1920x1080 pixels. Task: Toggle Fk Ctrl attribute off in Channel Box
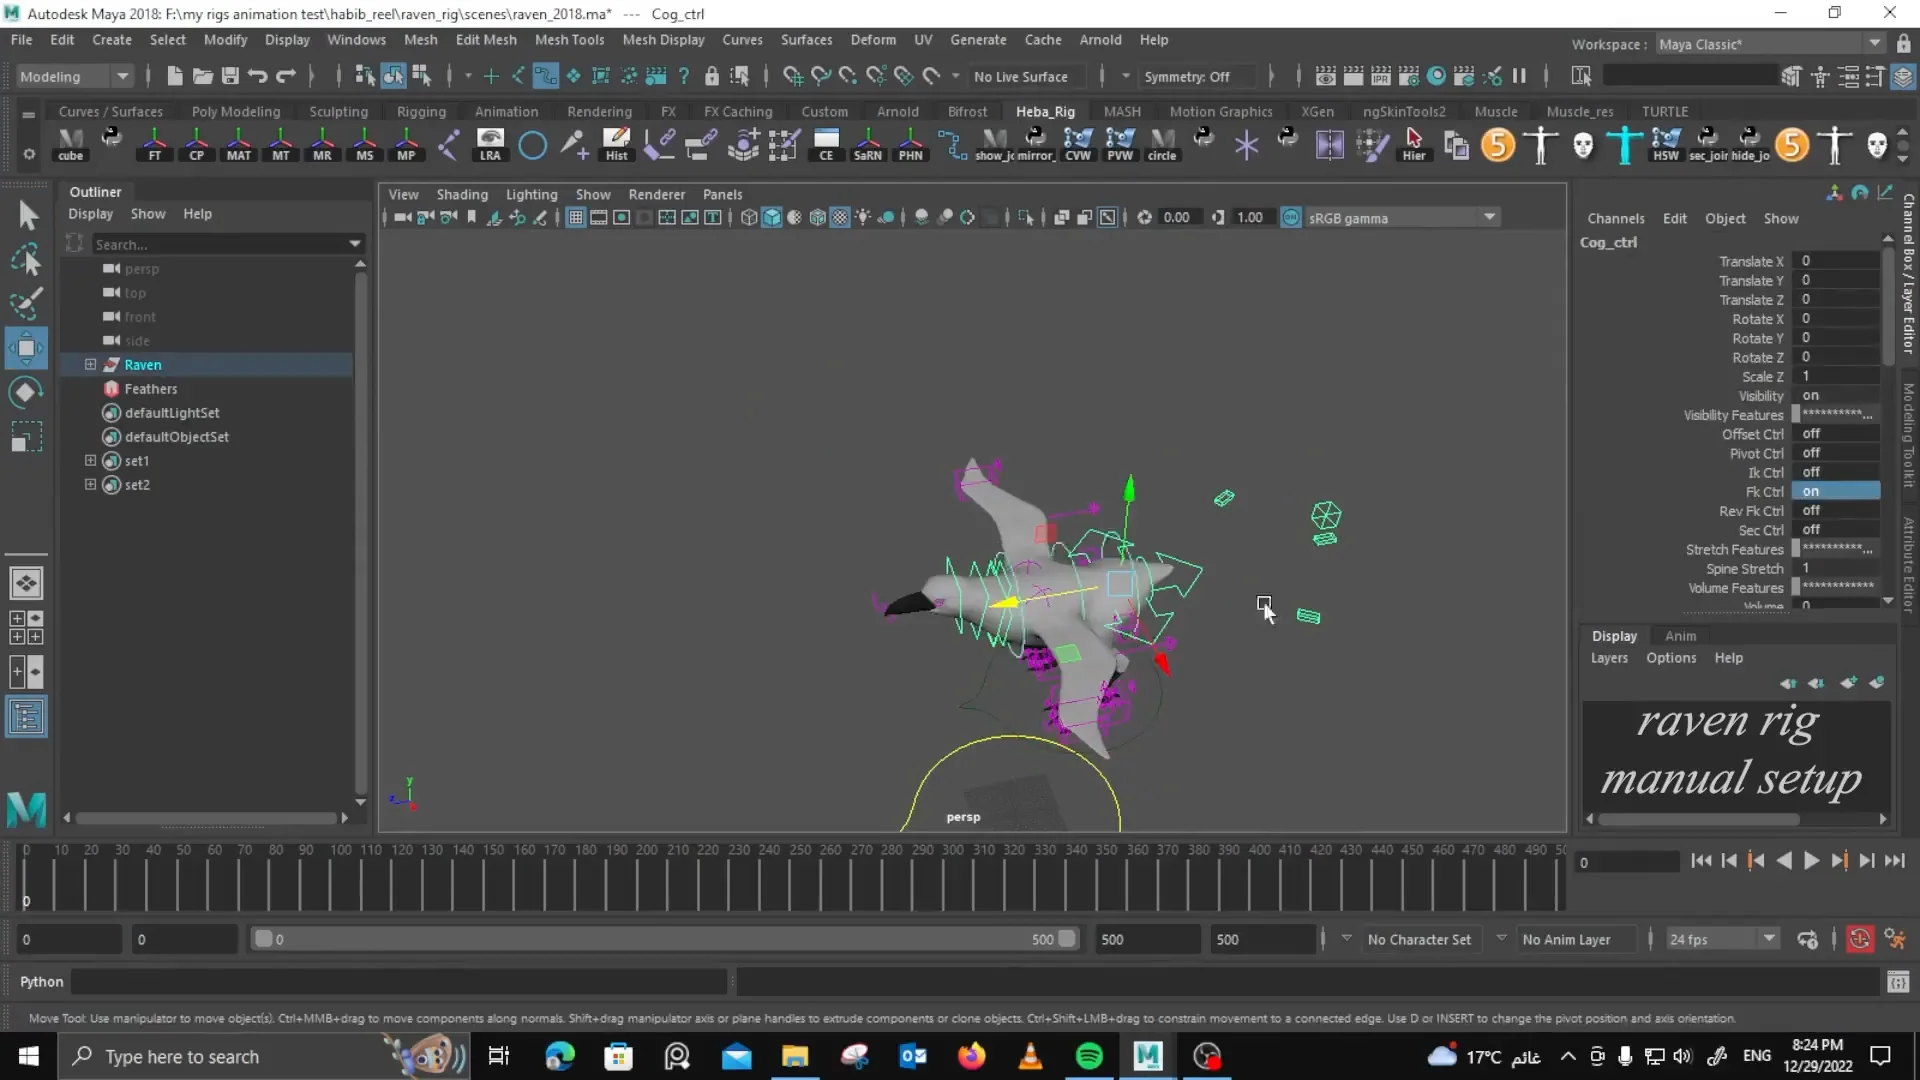click(1835, 491)
